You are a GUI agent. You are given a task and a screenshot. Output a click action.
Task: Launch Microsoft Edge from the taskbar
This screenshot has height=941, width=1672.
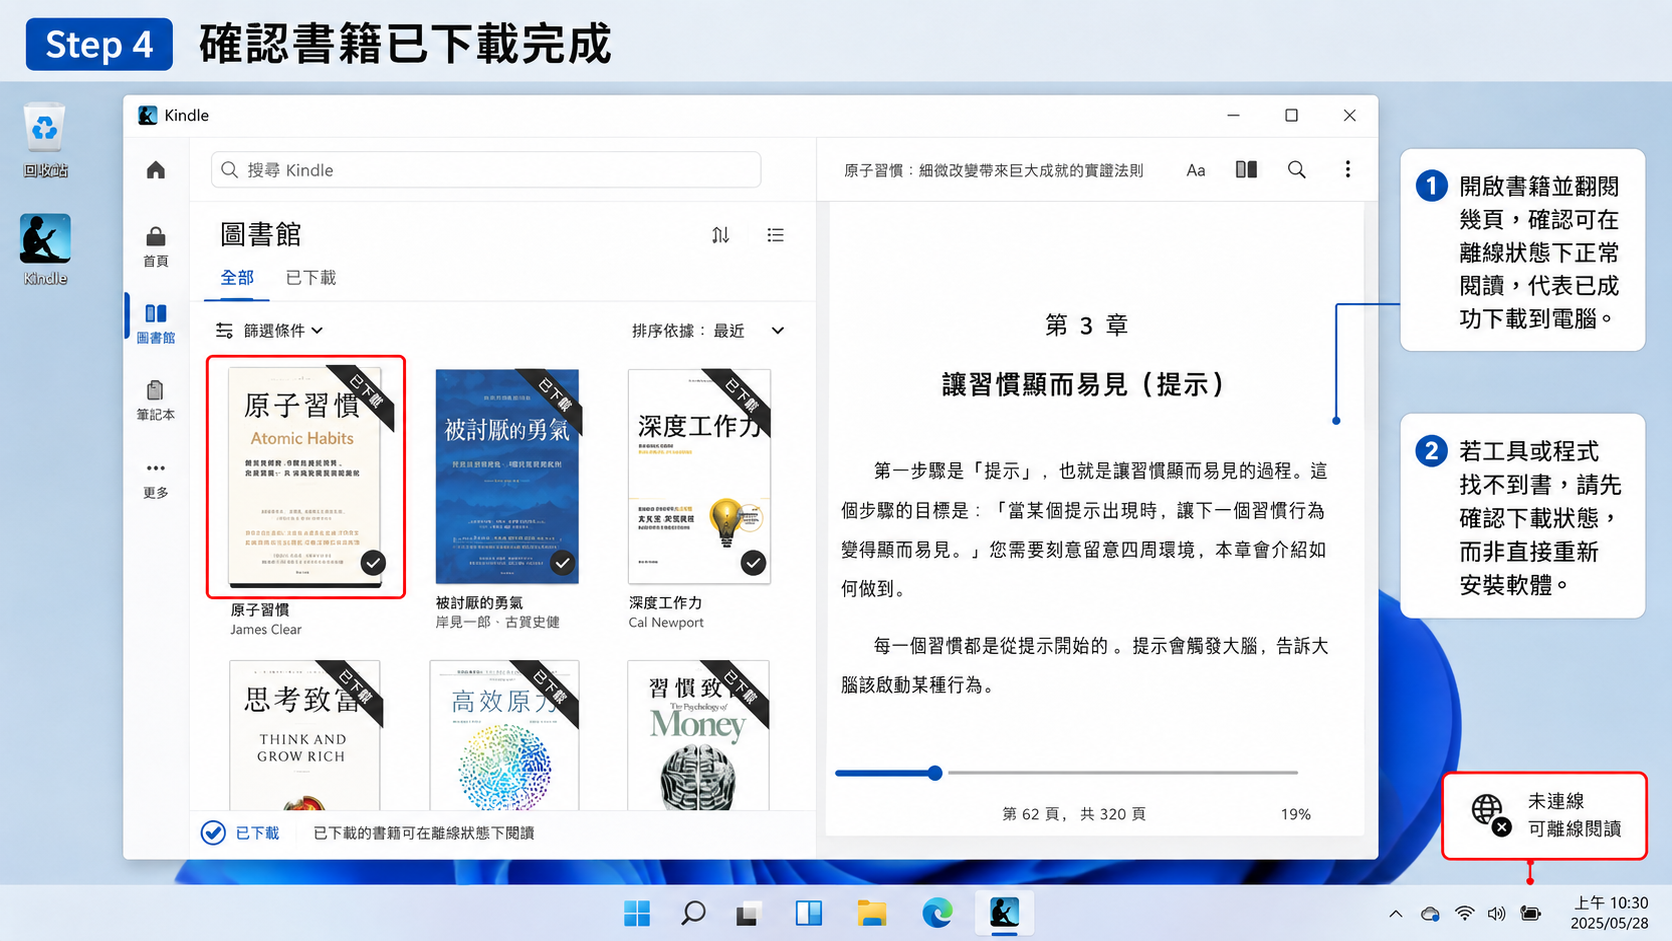[x=937, y=913]
